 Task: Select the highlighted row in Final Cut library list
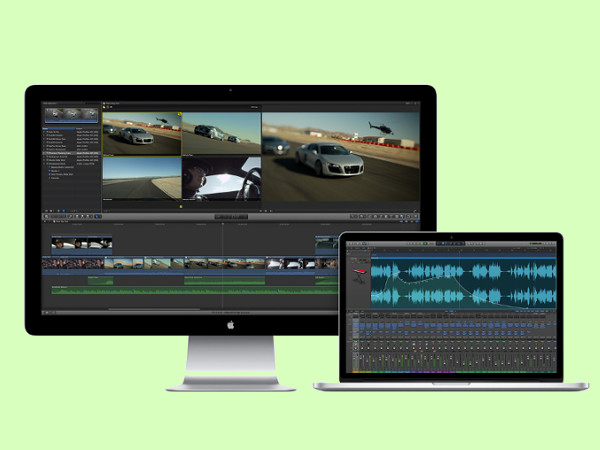click(x=71, y=153)
